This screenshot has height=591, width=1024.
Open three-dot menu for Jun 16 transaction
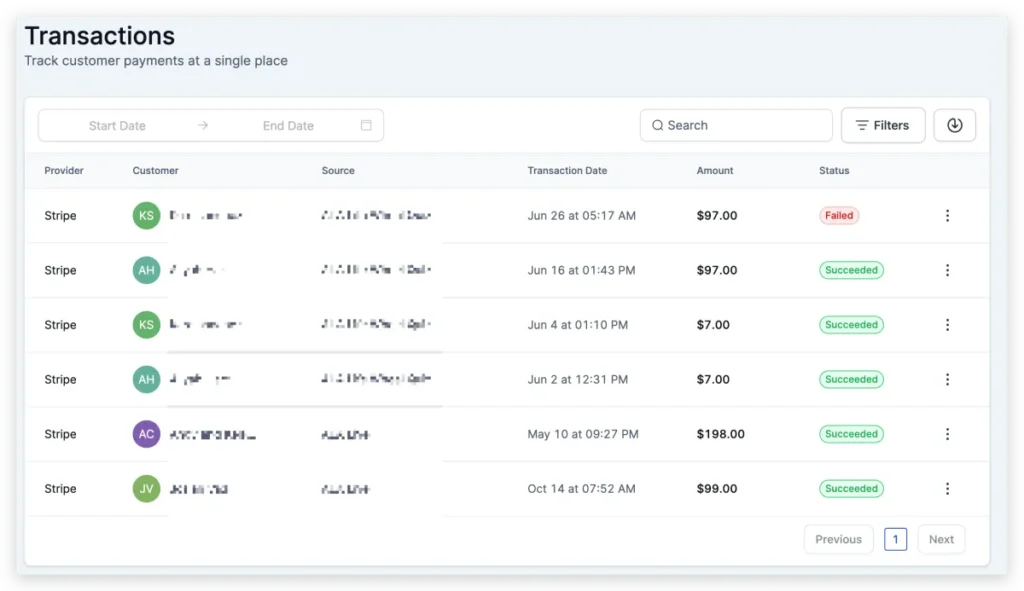(947, 270)
